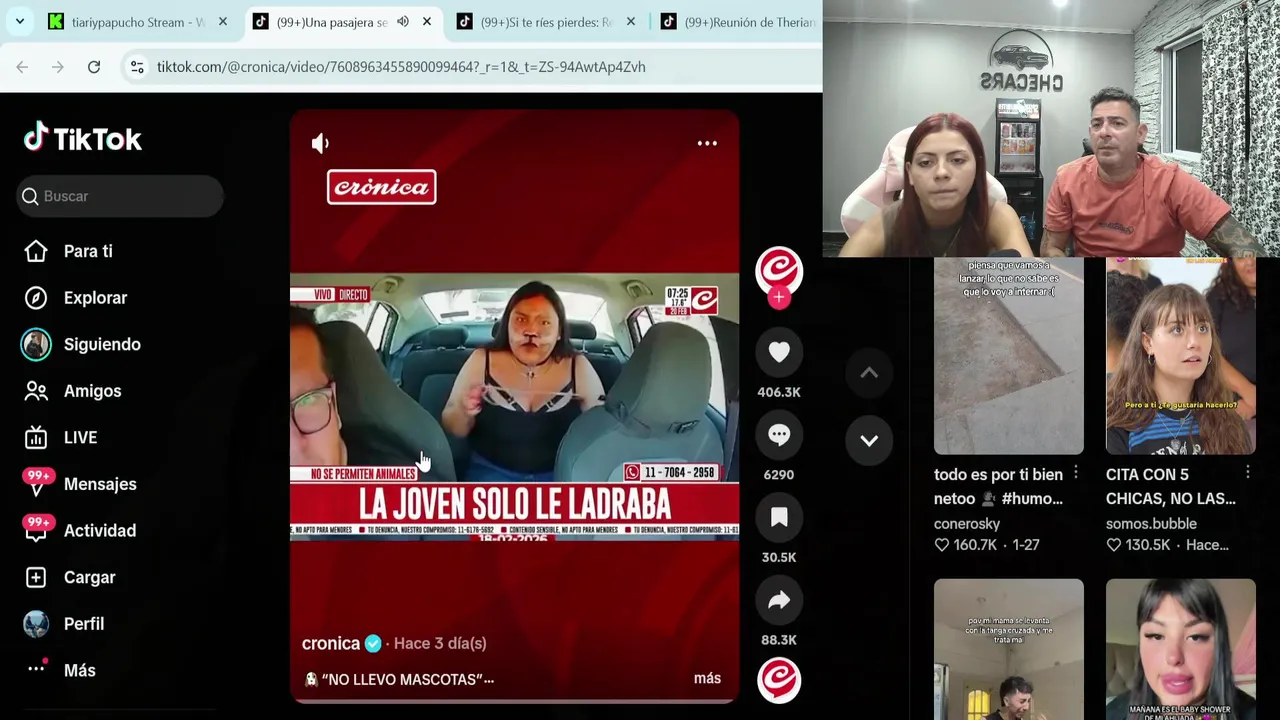Open the MAÑANA ES EL BABY SHOWER thumbnail
This screenshot has height=720, width=1280.
coord(1181,649)
